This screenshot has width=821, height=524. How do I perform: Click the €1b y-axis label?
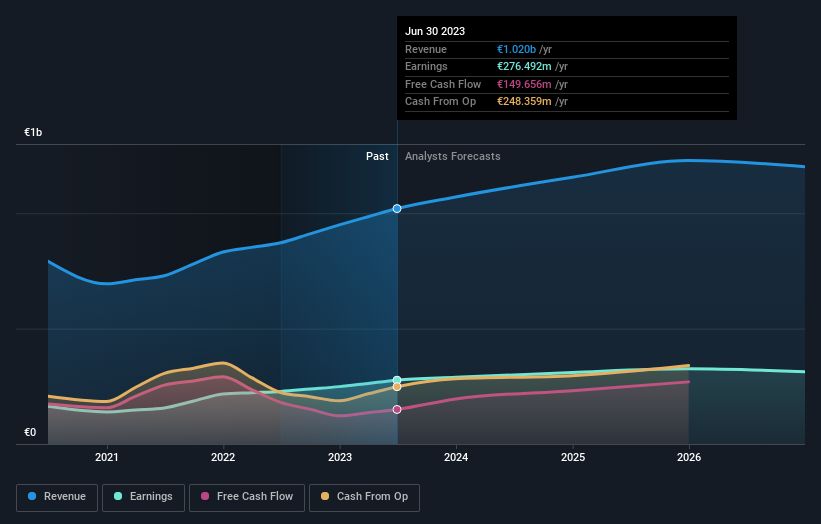point(33,132)
